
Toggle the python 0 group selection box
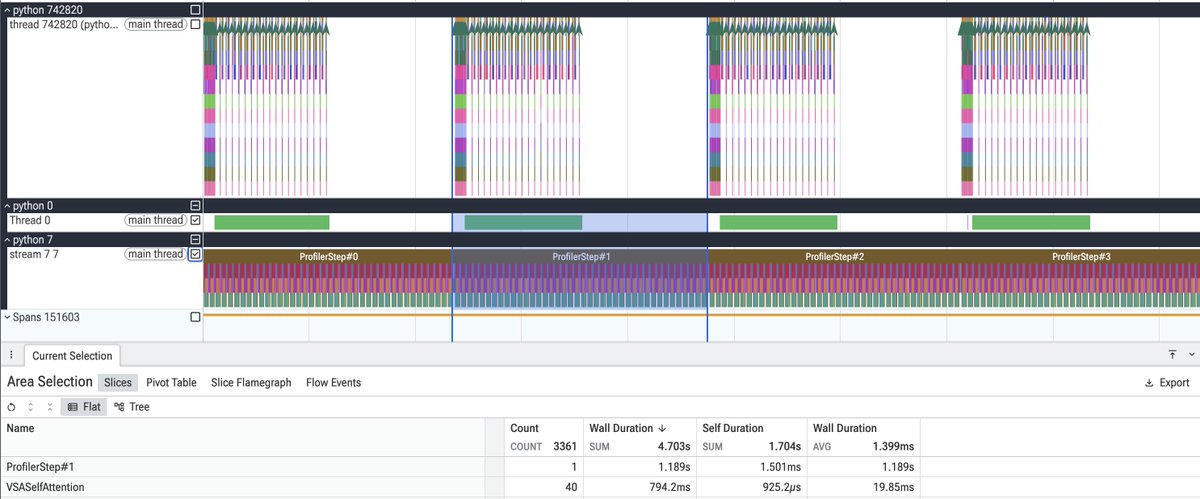tap(195, 205)
